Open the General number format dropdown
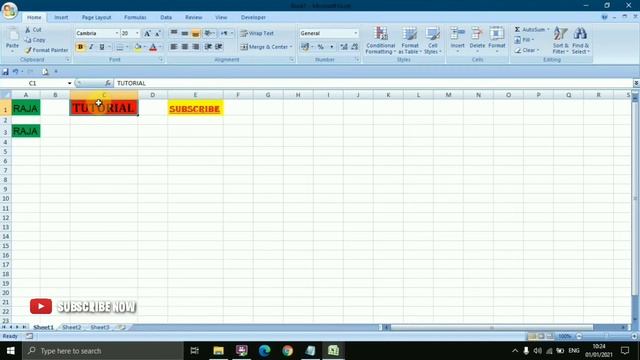640x360 pixels. 356,33
